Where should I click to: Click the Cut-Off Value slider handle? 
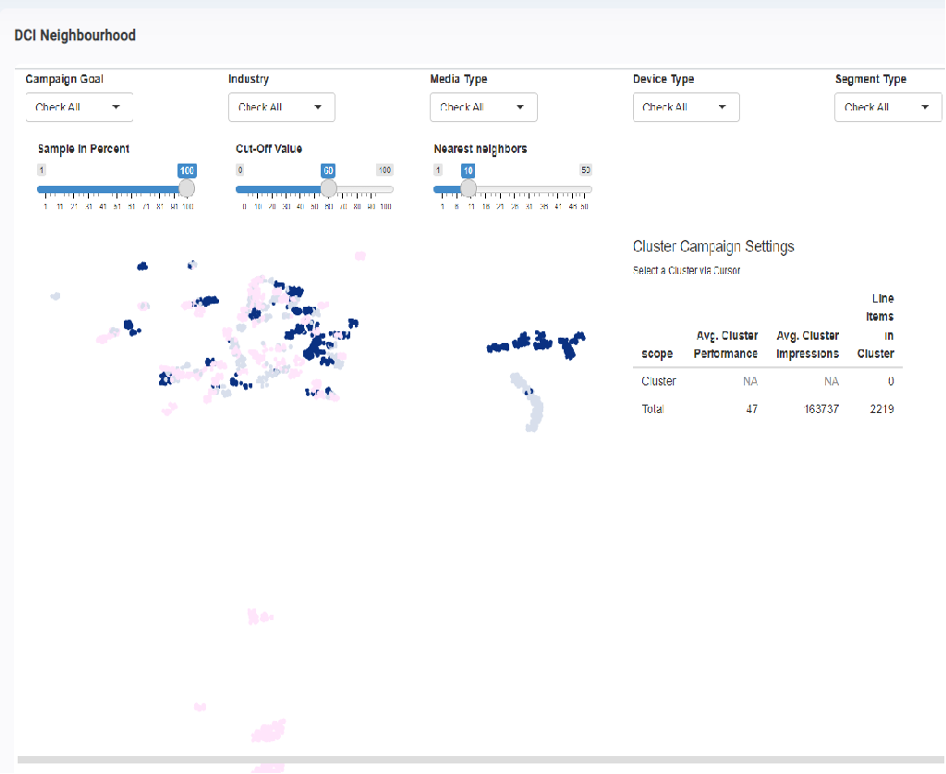click(x=328, y=188)
